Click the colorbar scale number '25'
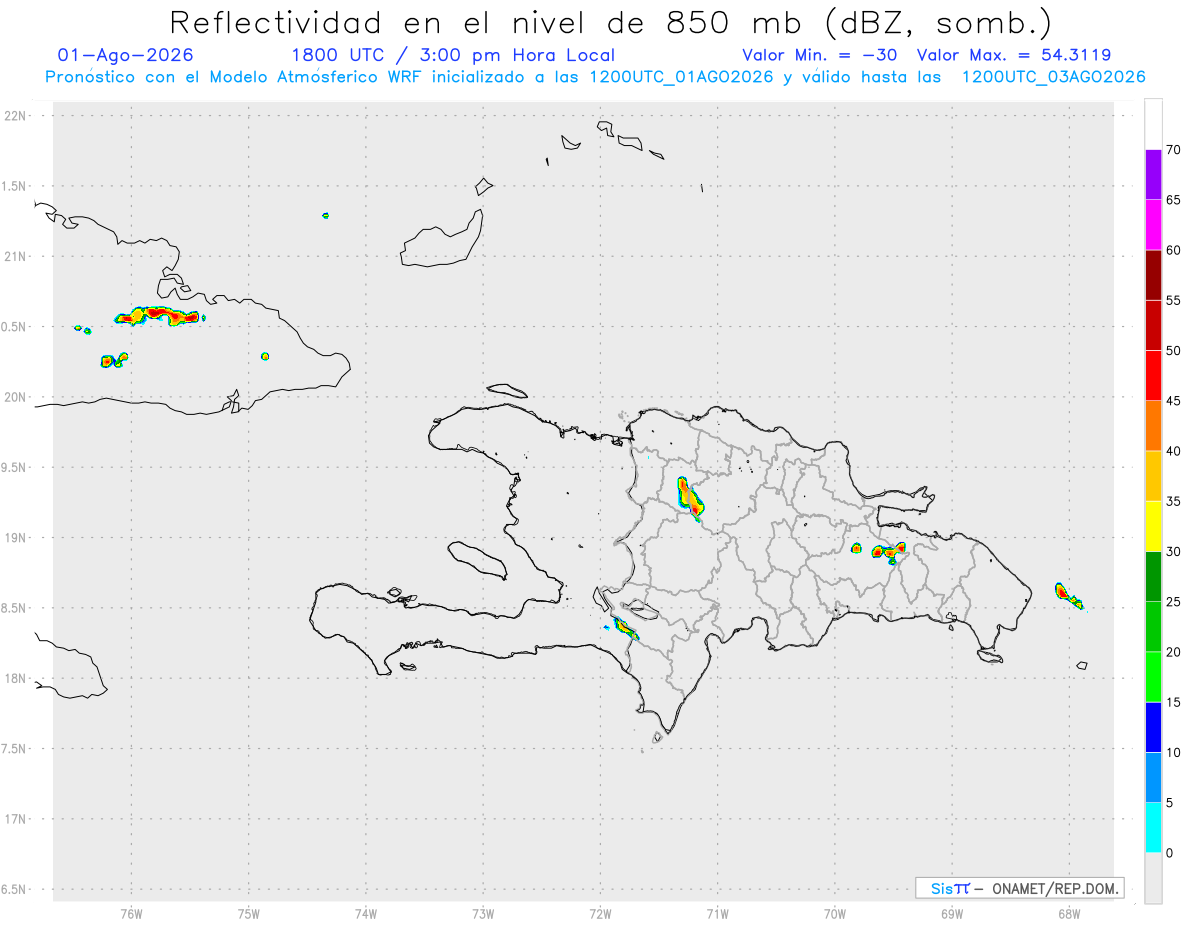 pyautogui.click(x=1173, y=602)
